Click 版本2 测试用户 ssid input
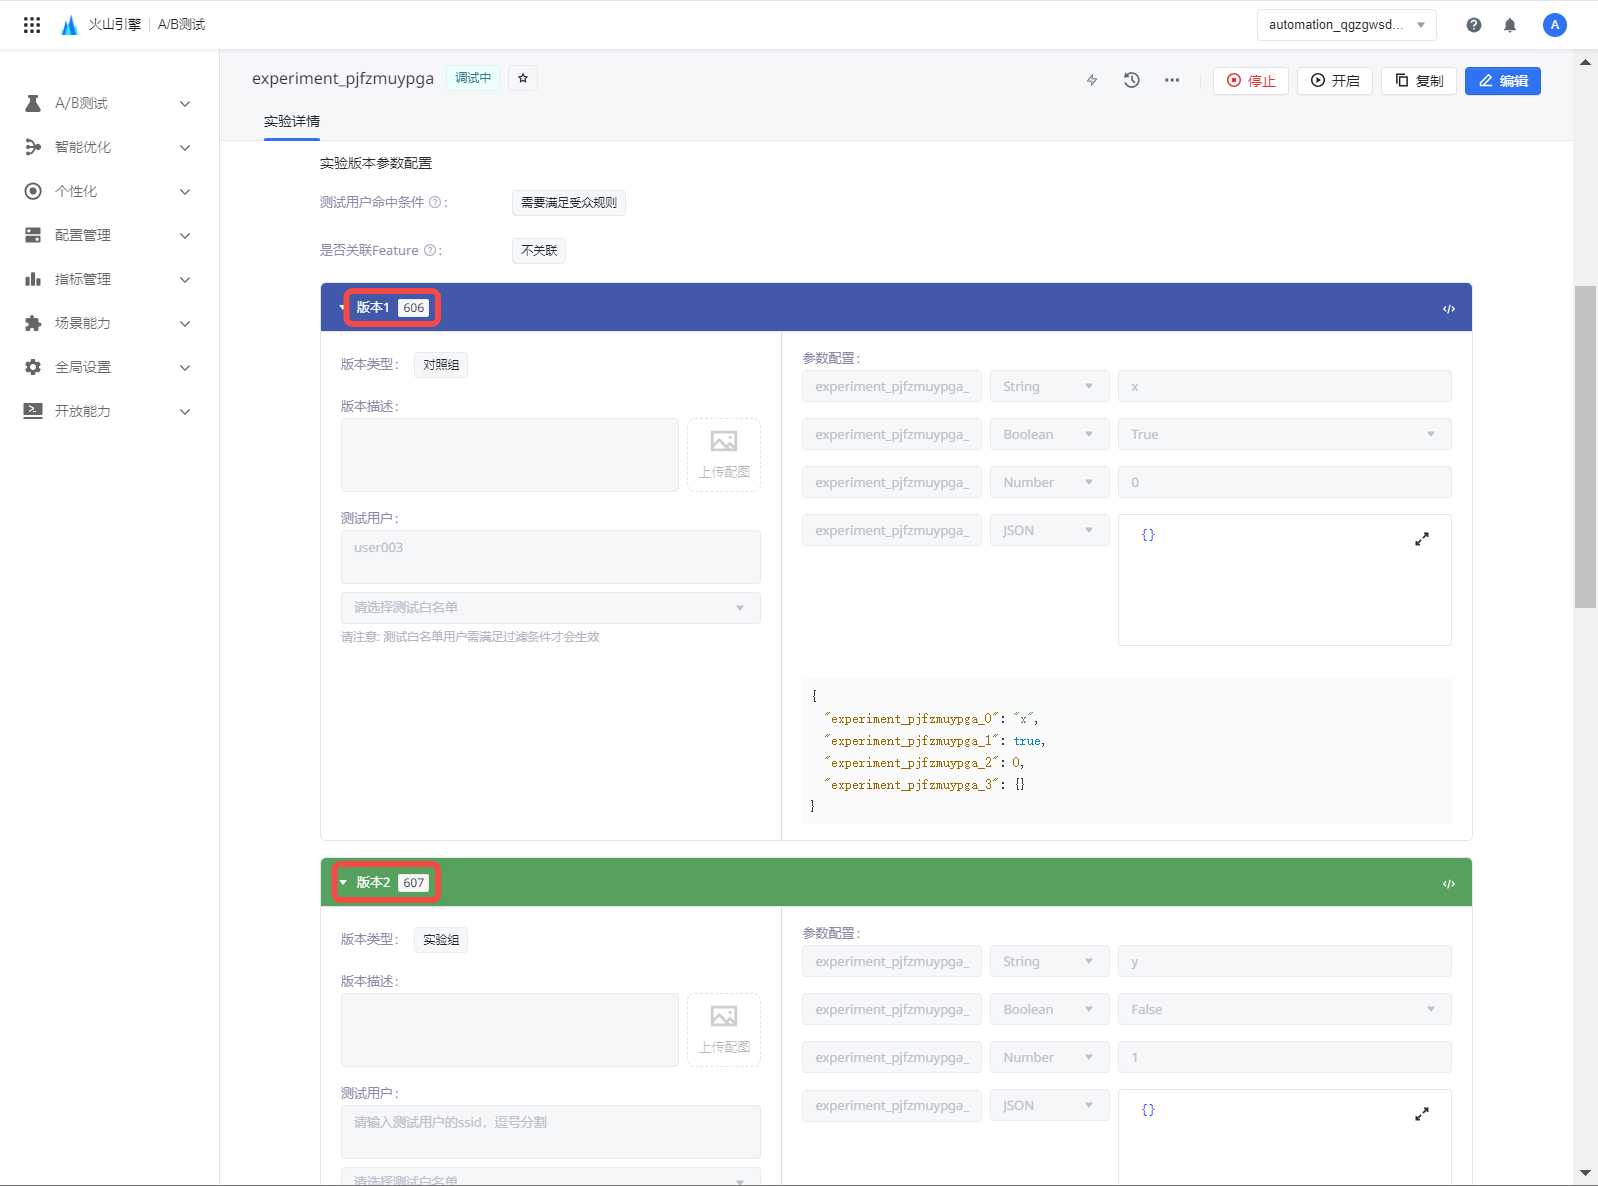Image resolution: width=1598 pixels, height=1186 pixels. tap(550, 1132)
